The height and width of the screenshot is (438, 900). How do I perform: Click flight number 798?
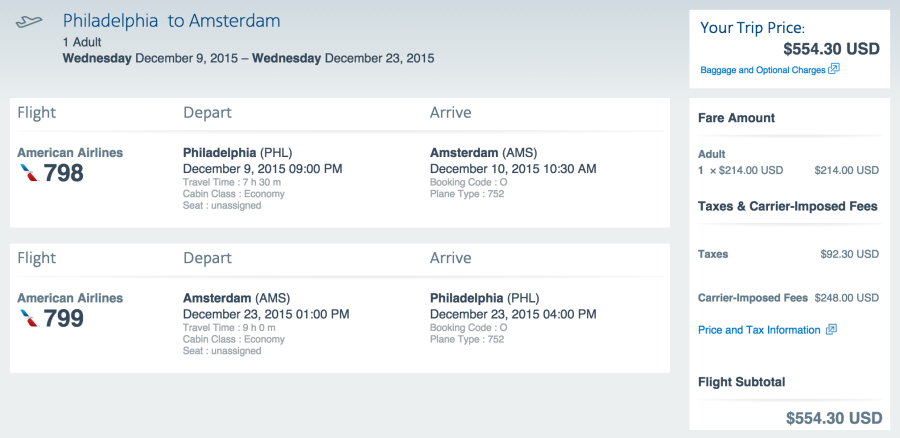pyautogui.click(x=64, y=173)
